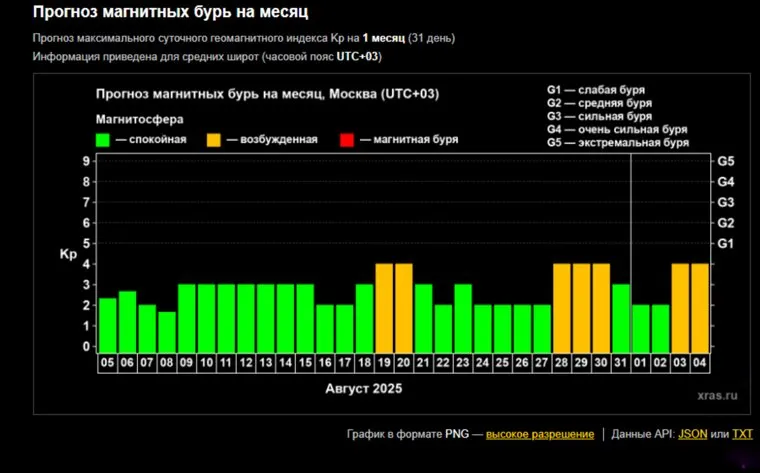Click the G1 label on right axis
The width and height of the screenshot is (760, 473).
pos(726,243)
